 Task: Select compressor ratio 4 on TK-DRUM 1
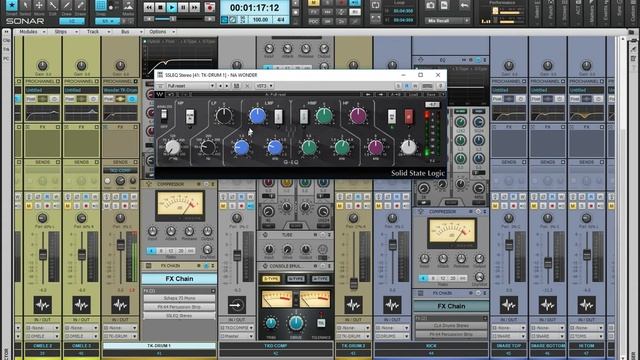click(x=151, y=251)
